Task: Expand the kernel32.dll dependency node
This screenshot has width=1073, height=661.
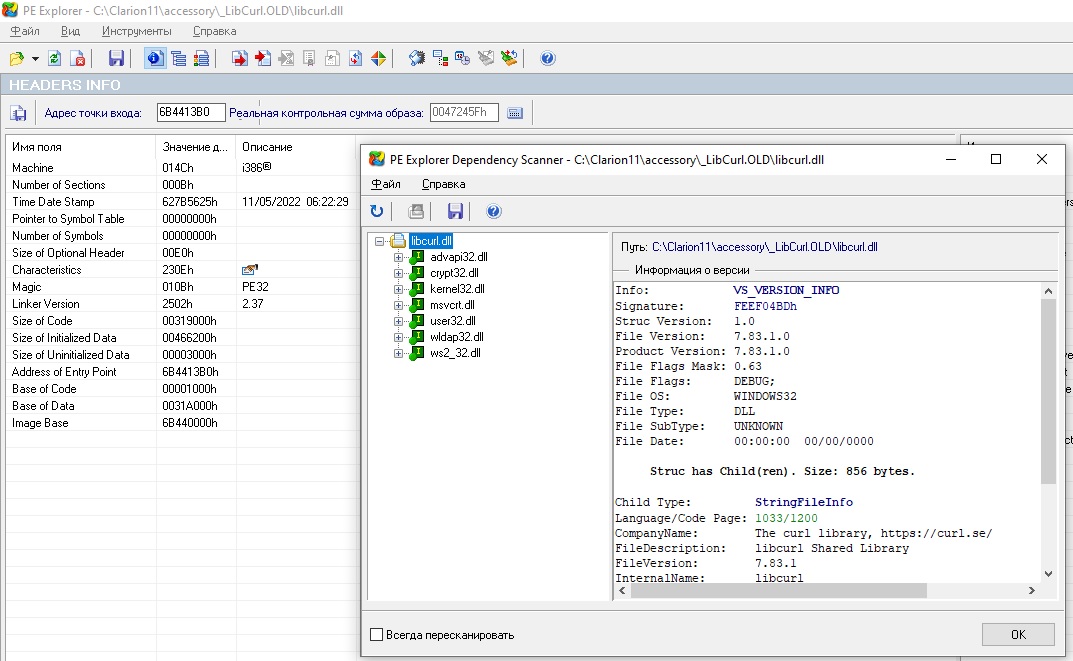Action: tap(398, 289)
